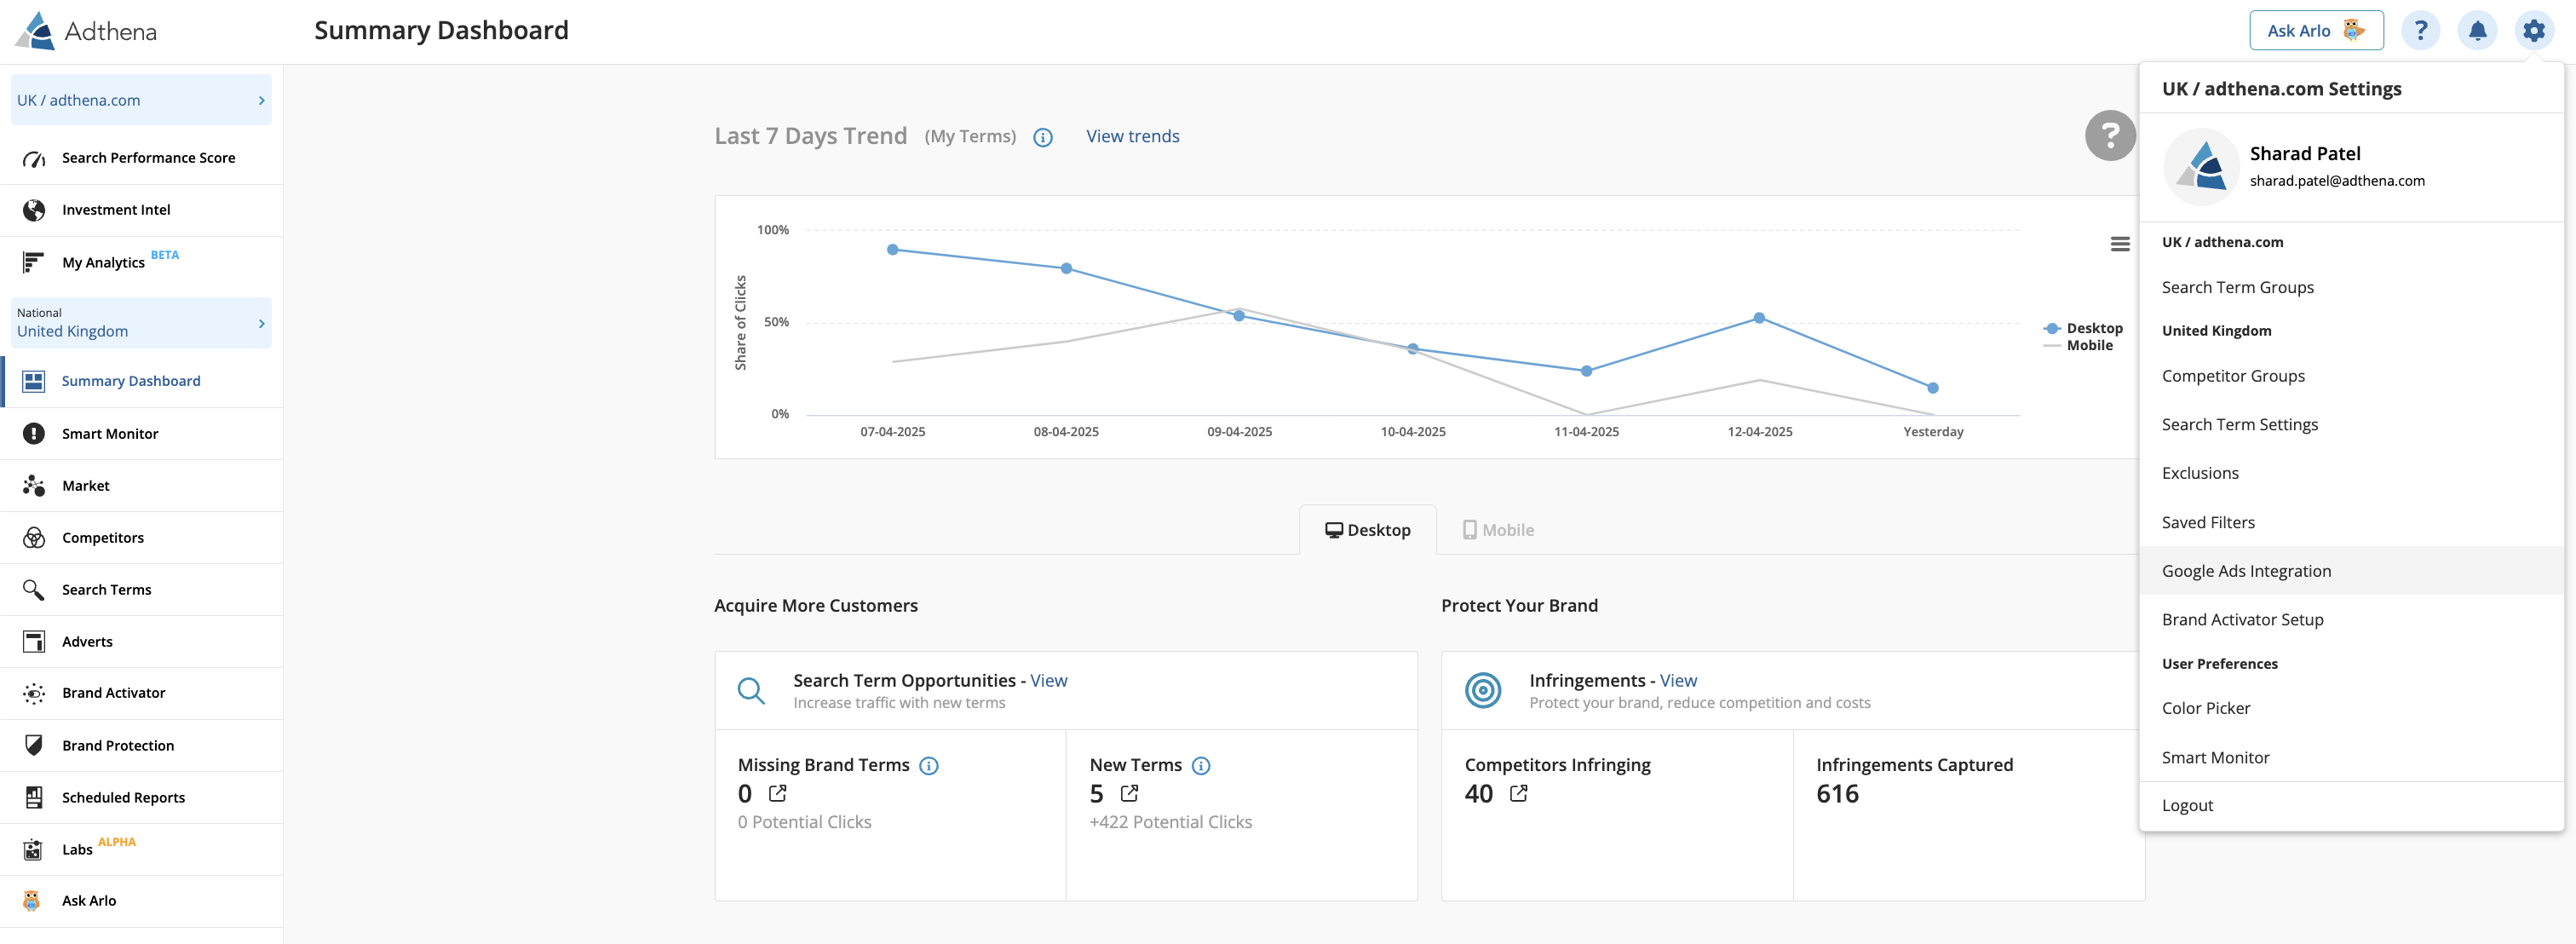Screen dimensions: 2576x944
Task: Click the Market bubbles icon
Action: click(x=34, y=485)
